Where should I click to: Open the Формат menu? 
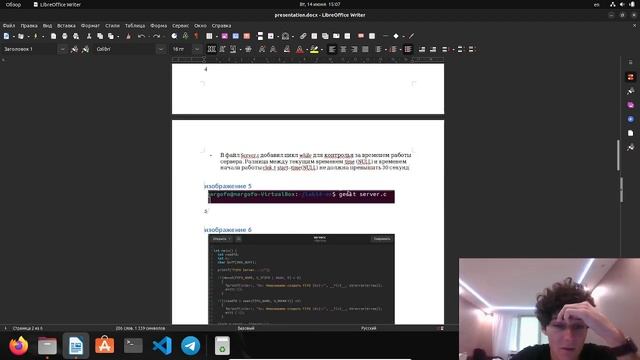point(90,26)
